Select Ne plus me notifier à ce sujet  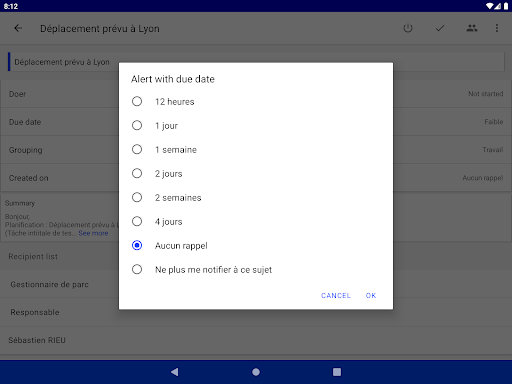(x=256, y=269)
